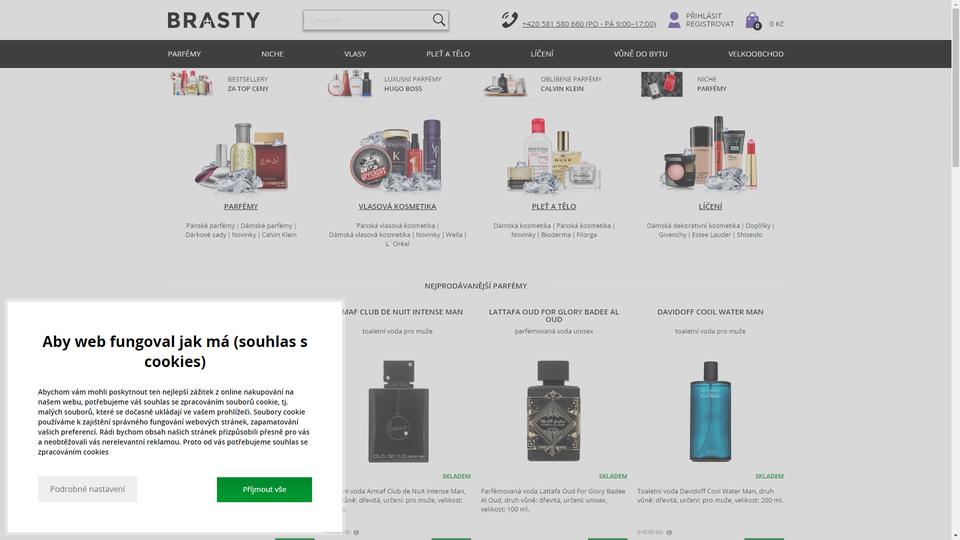Viewport: 960px width, 540px height.
Task: Select the Davidoff Cool Water bottle image
Action: (x=710, y=411)
